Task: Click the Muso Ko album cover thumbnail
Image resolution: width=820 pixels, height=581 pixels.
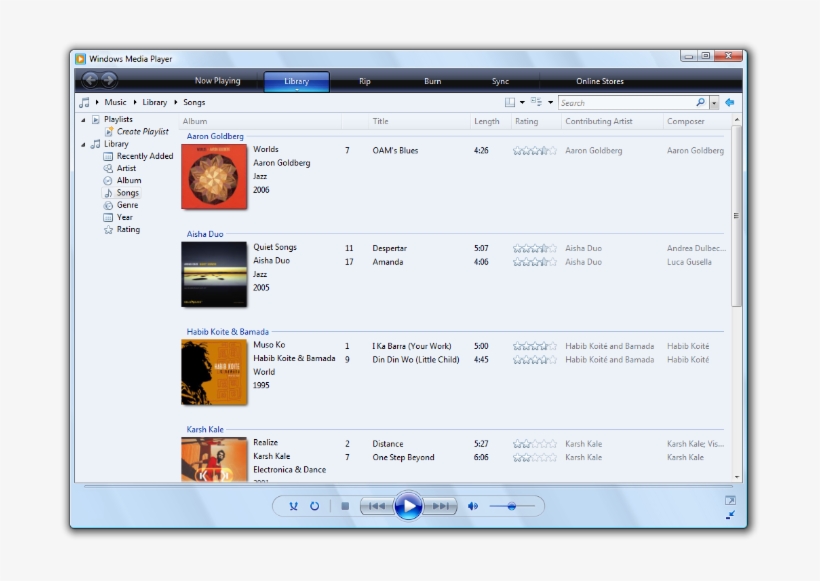Action: [x=214, y=372]
